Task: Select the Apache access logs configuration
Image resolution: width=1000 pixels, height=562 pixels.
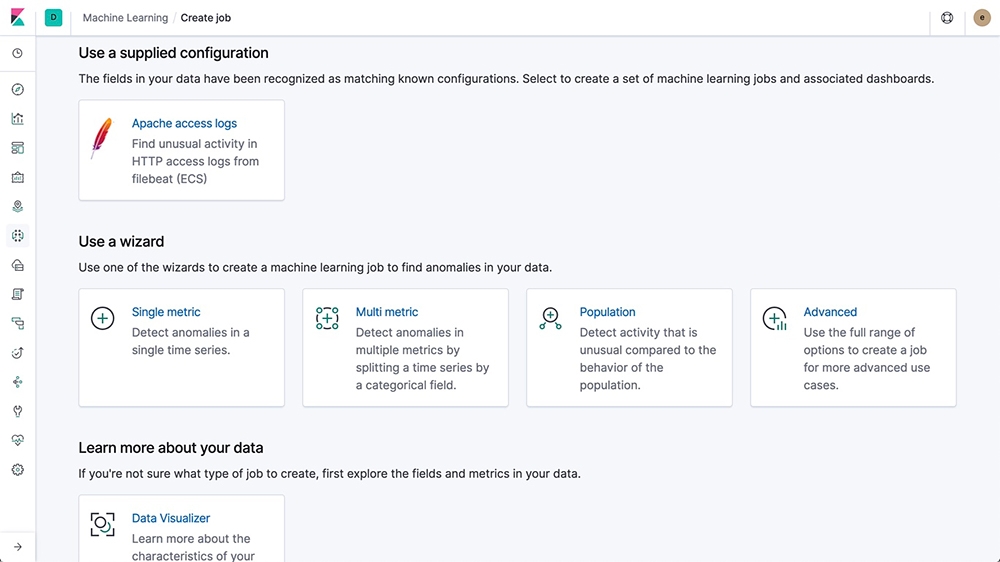Action: (181, 150)
